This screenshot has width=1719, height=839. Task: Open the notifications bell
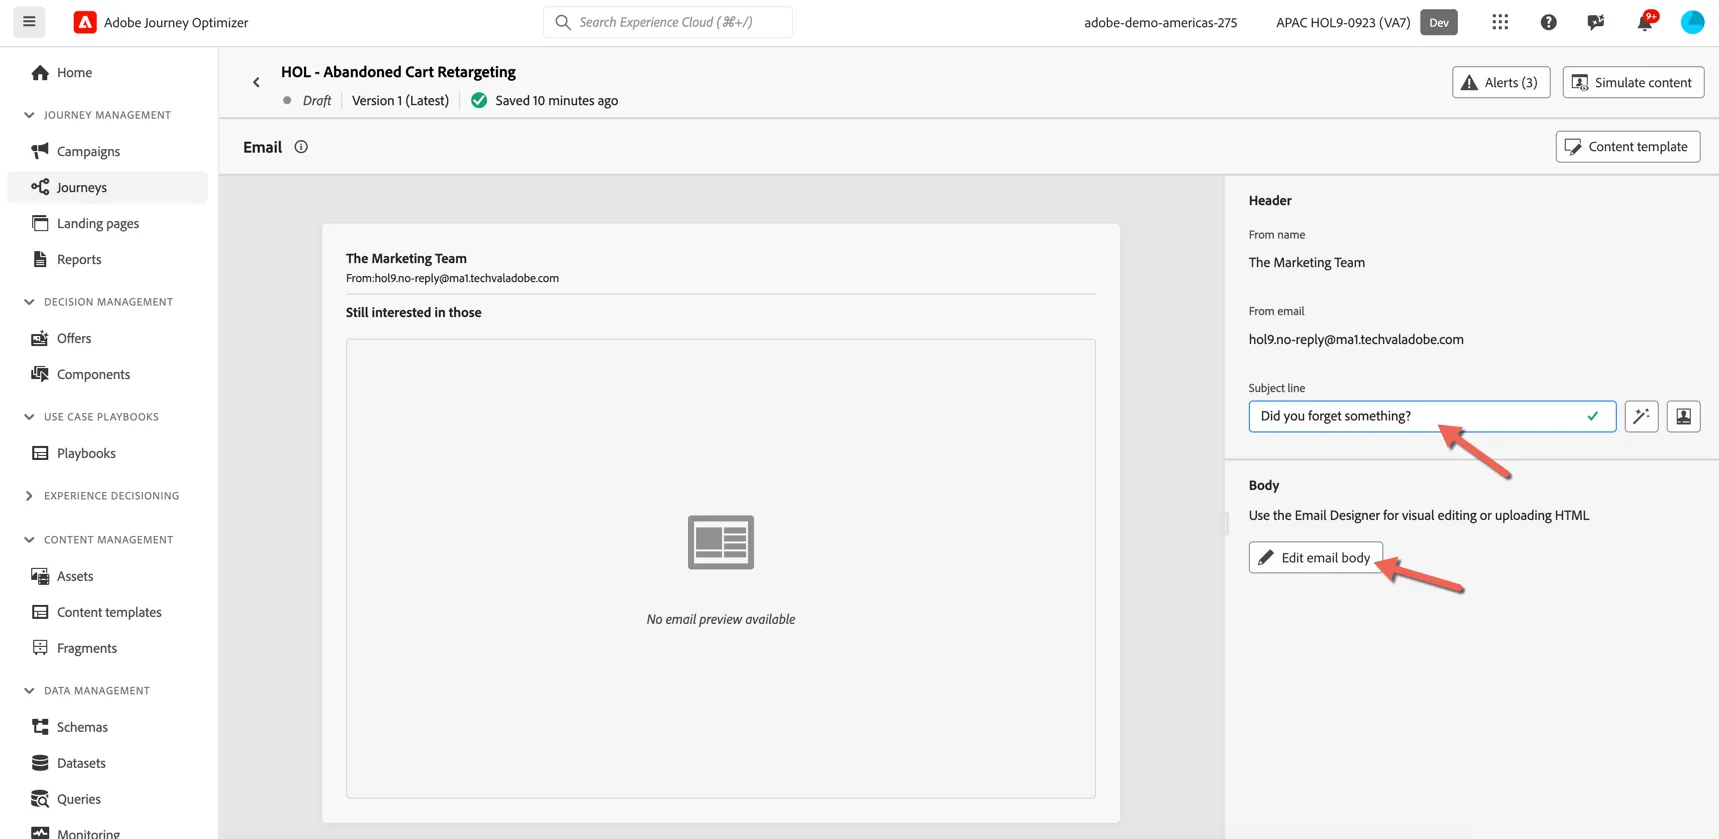pos(1645,22)
